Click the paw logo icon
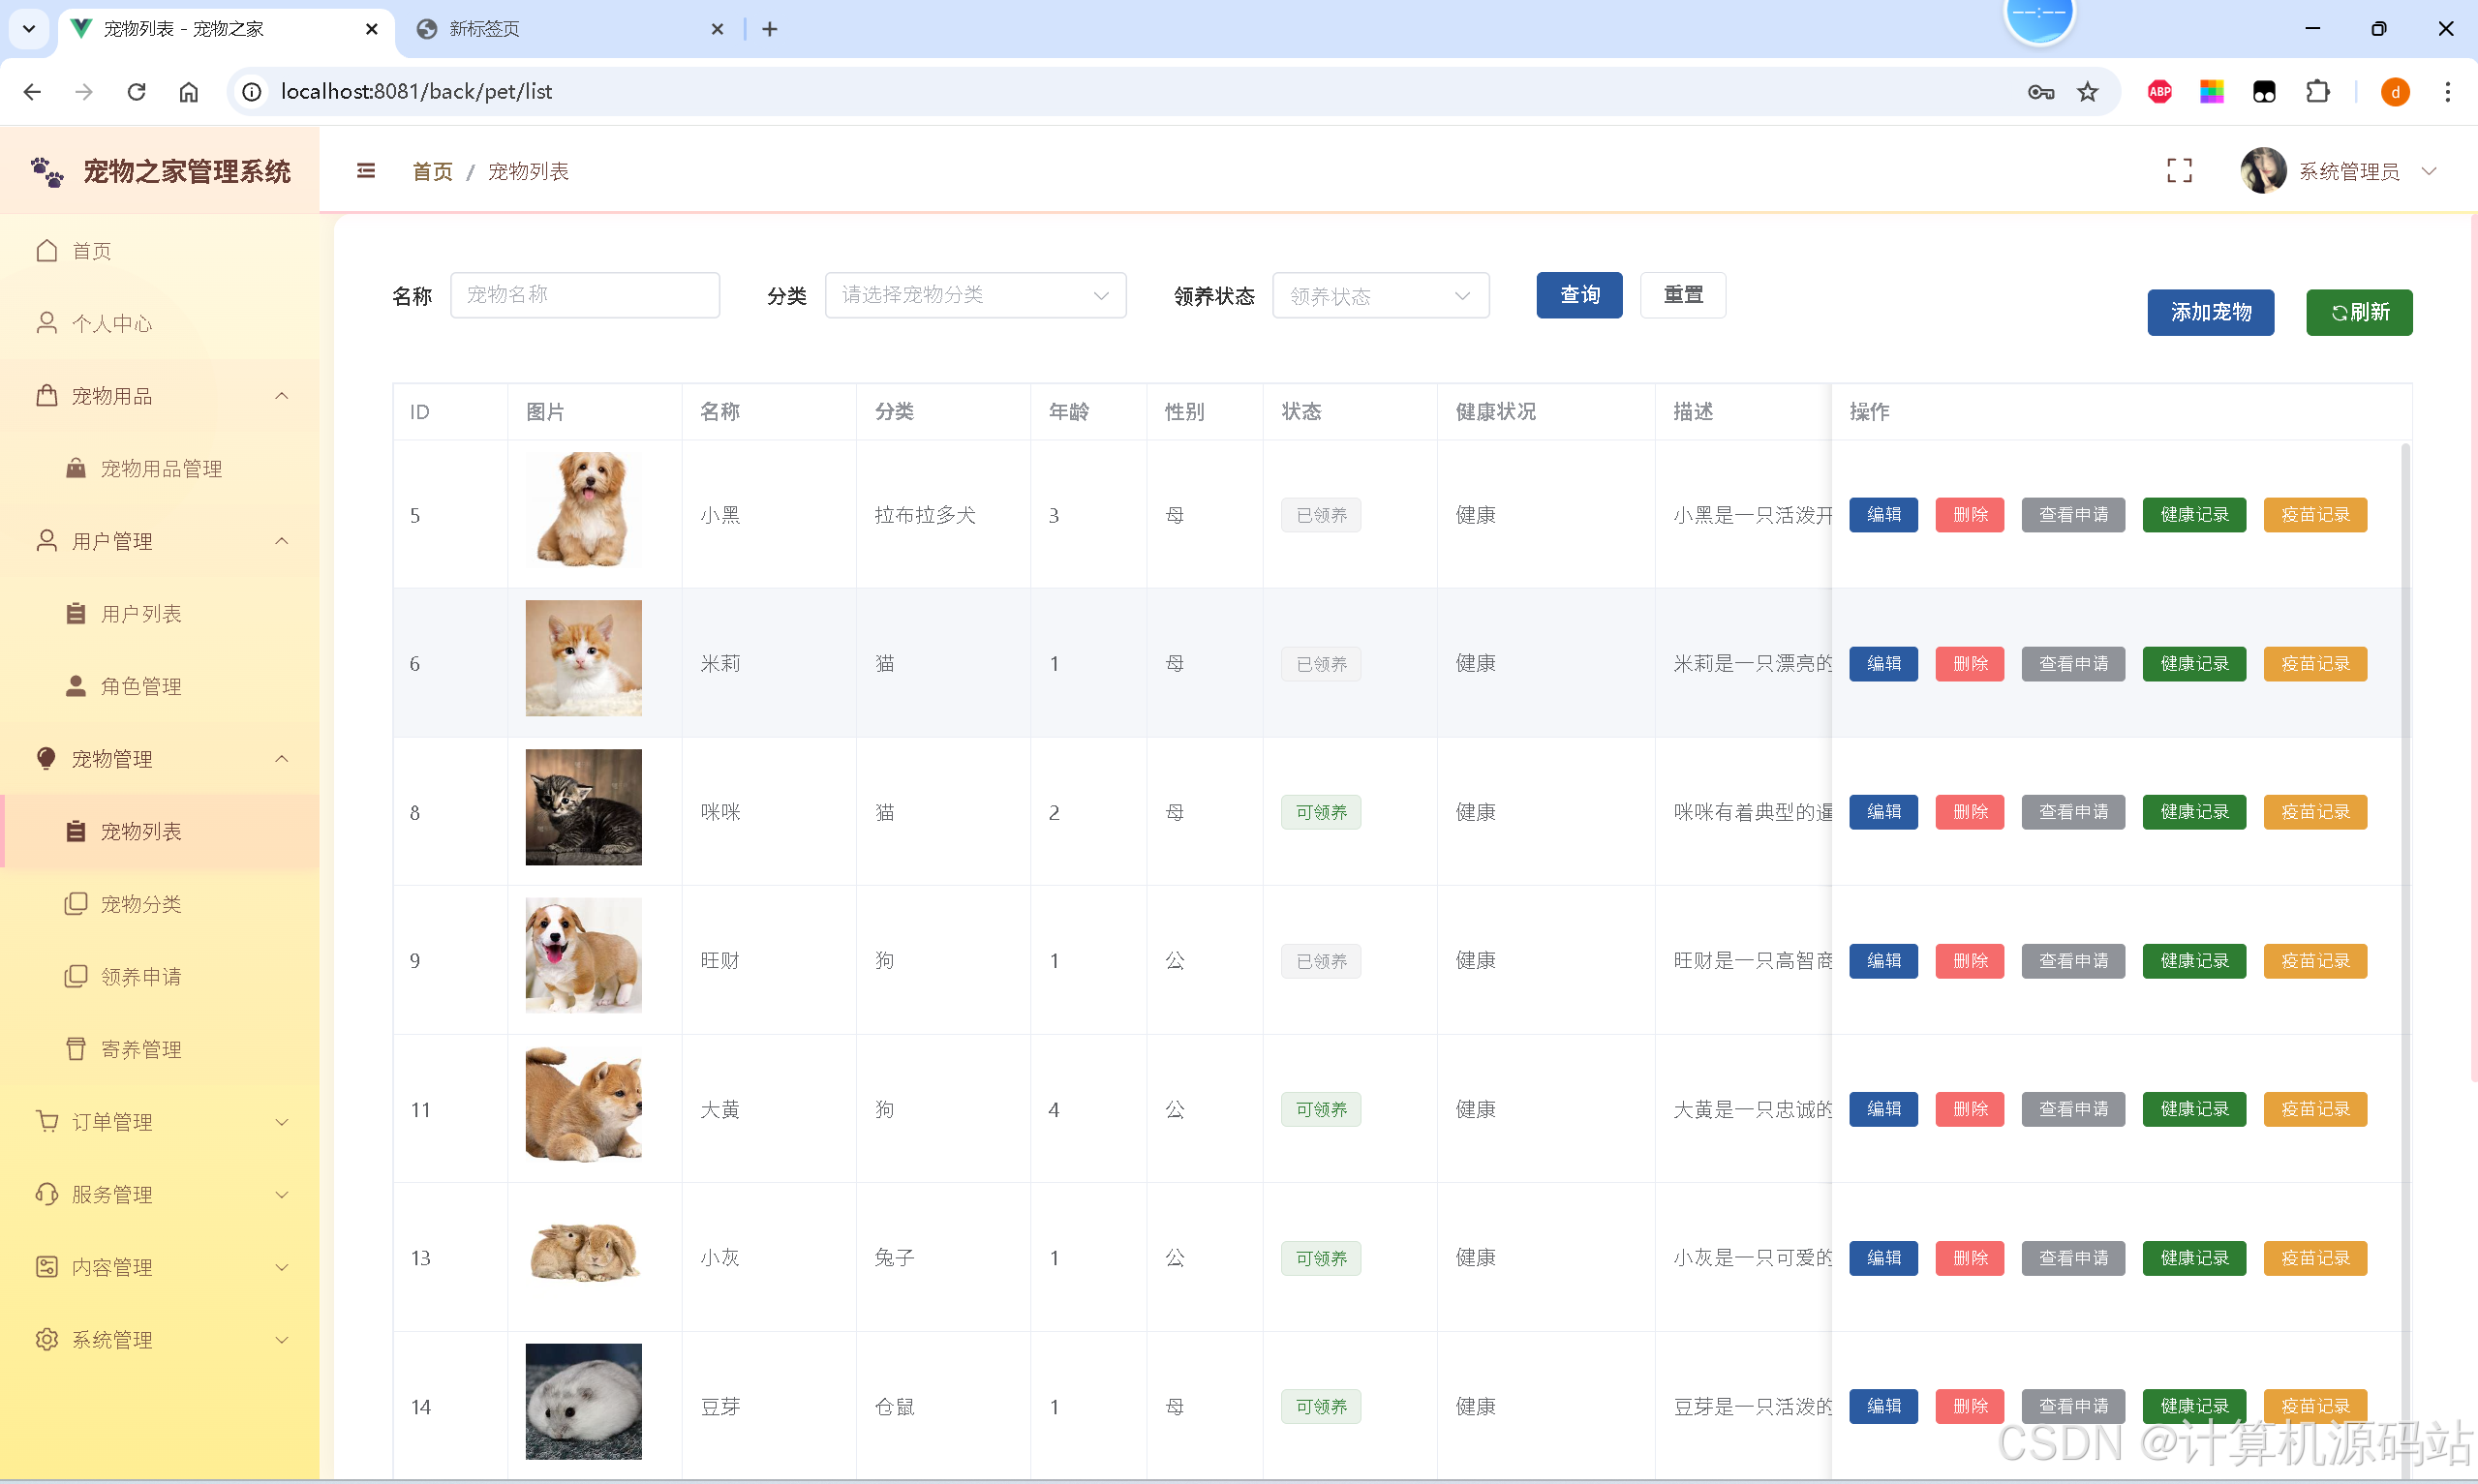Image resolution: width=2478 pixels, height=1484 pixels. [47, 172]
